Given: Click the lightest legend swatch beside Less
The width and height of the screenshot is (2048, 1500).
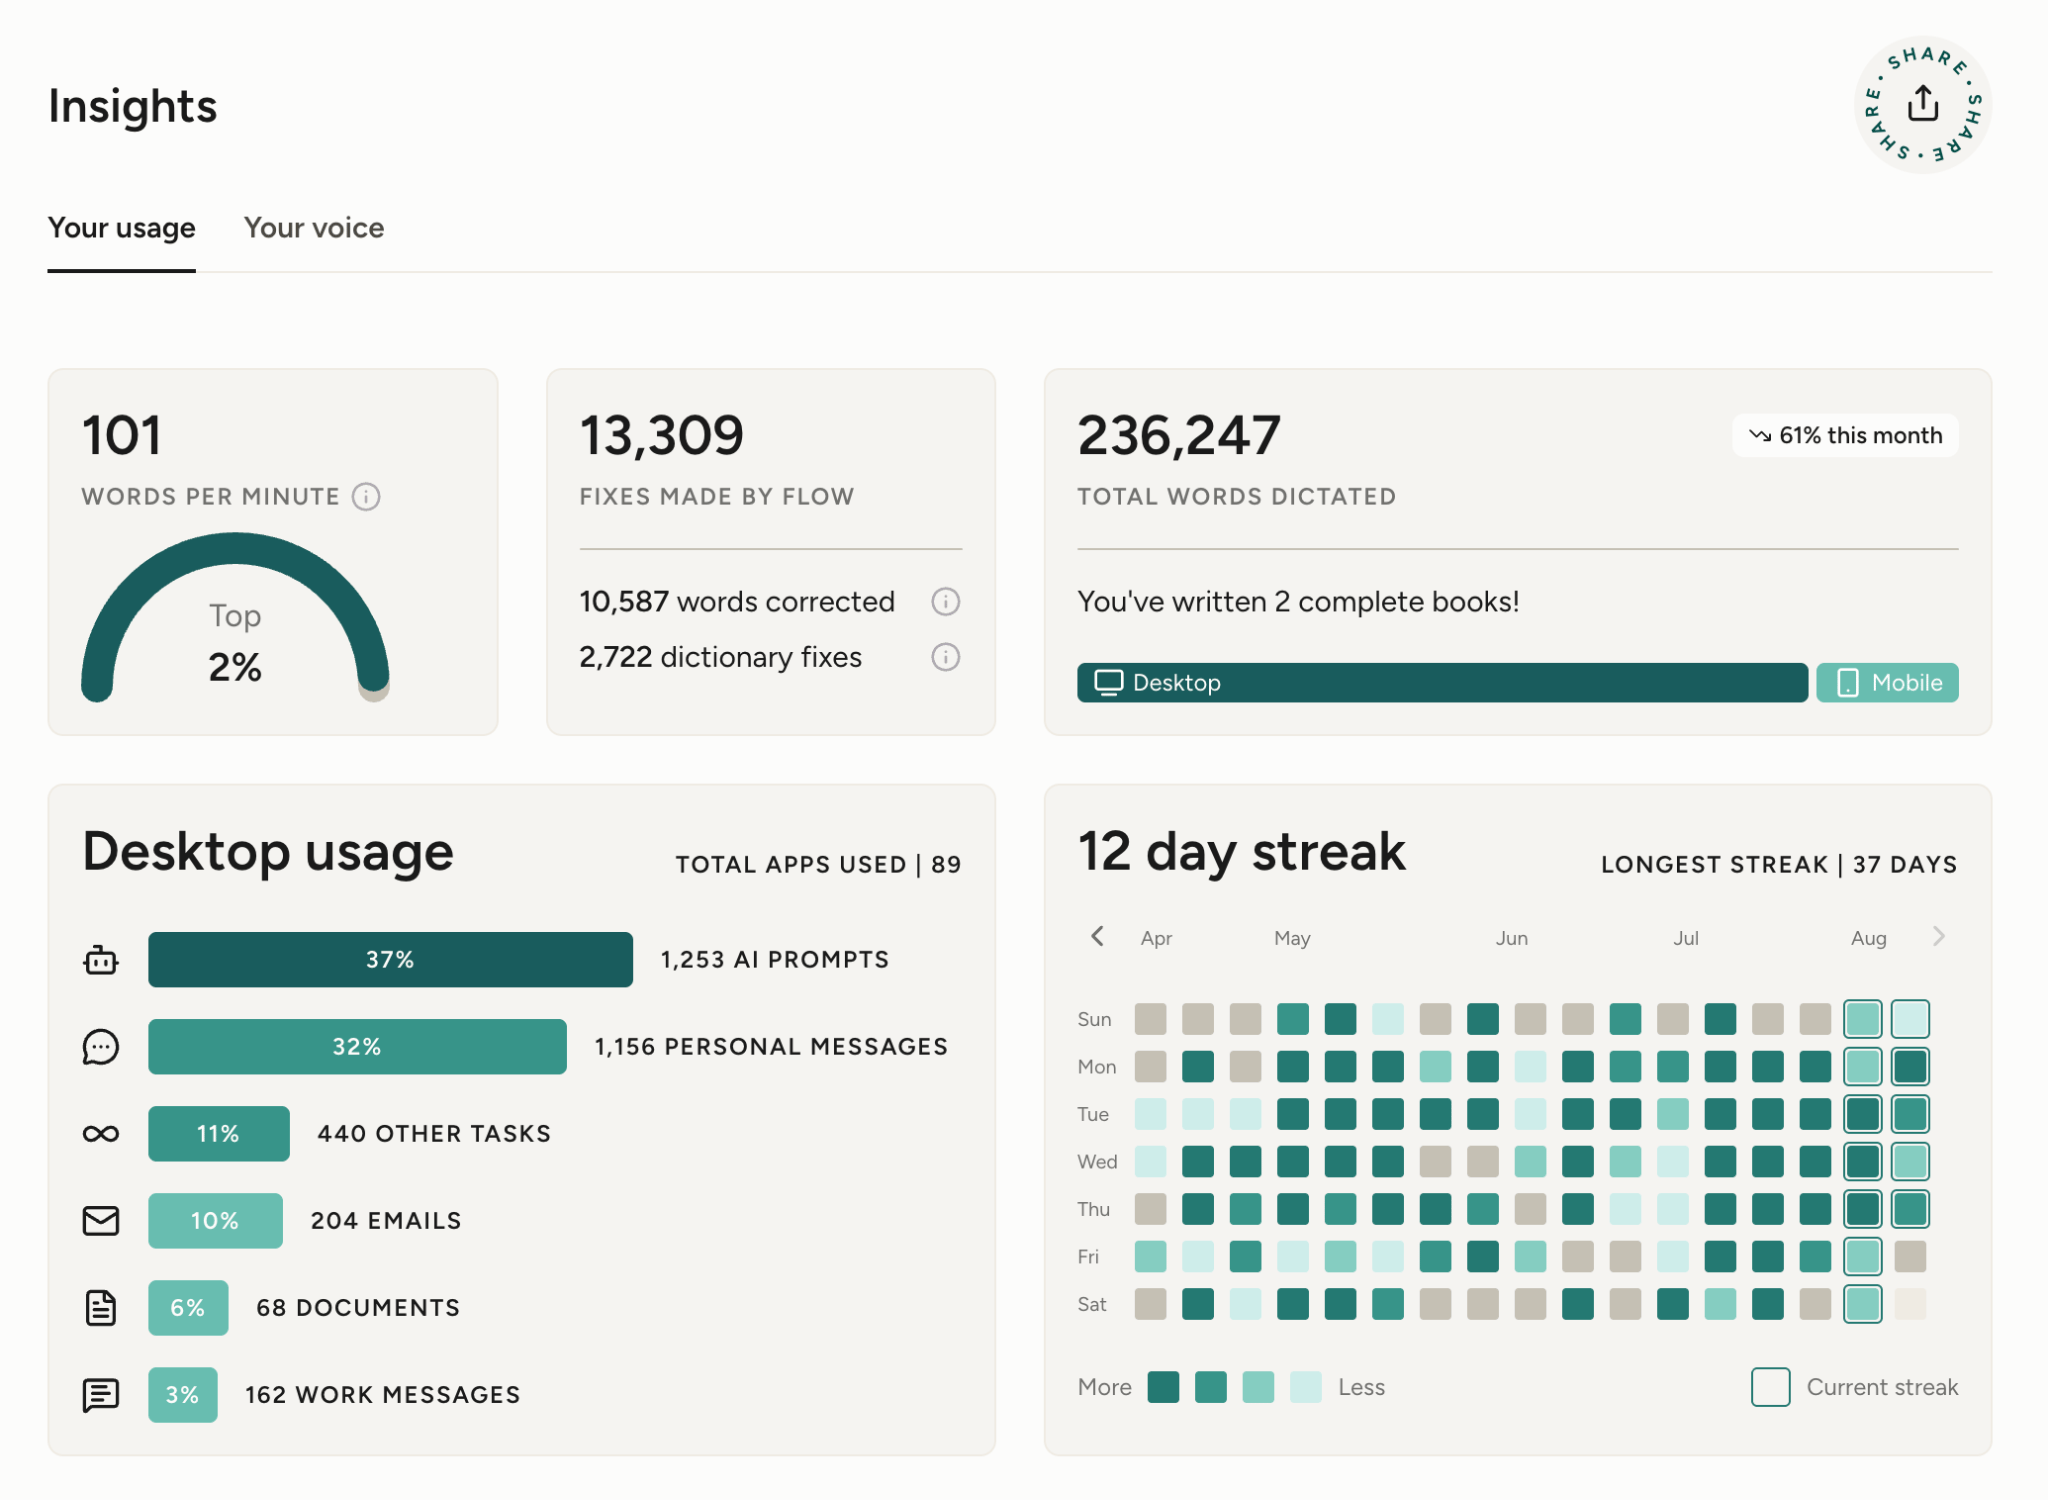Looking at the screenshot, I should [x=1306, y=1387].
